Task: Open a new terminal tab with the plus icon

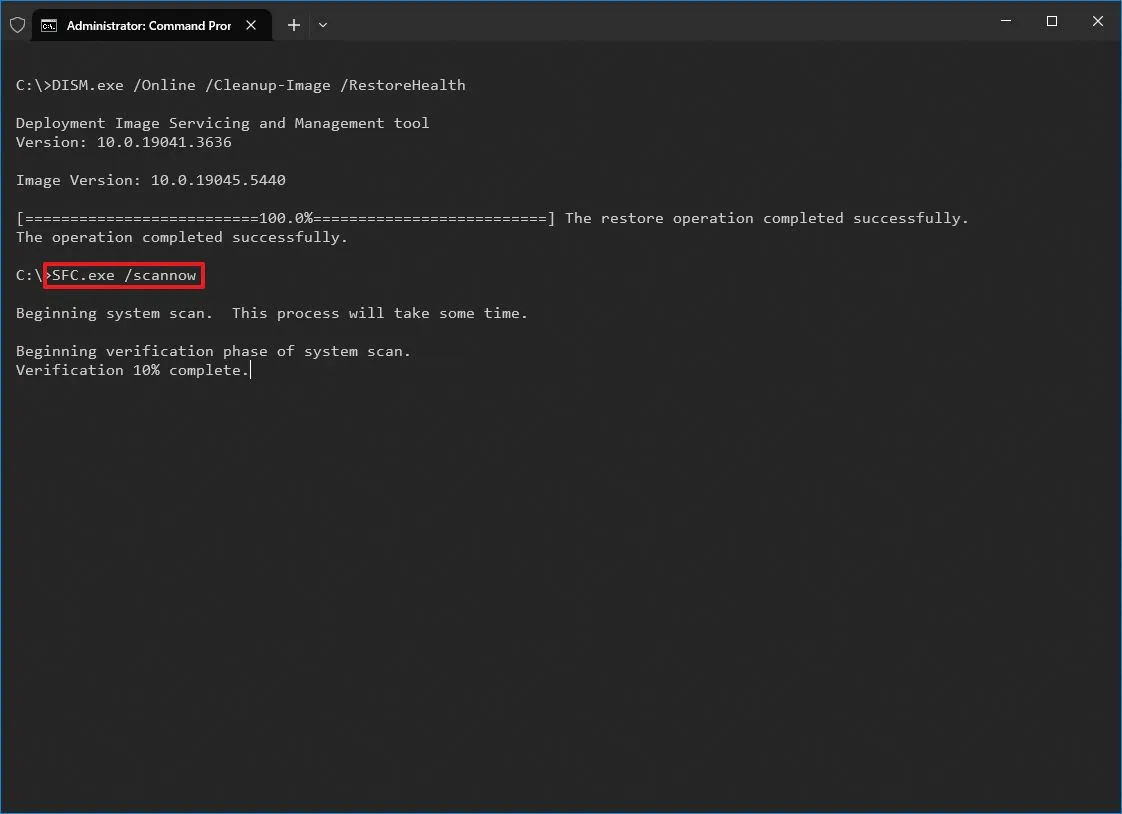Action: (293, 24)
